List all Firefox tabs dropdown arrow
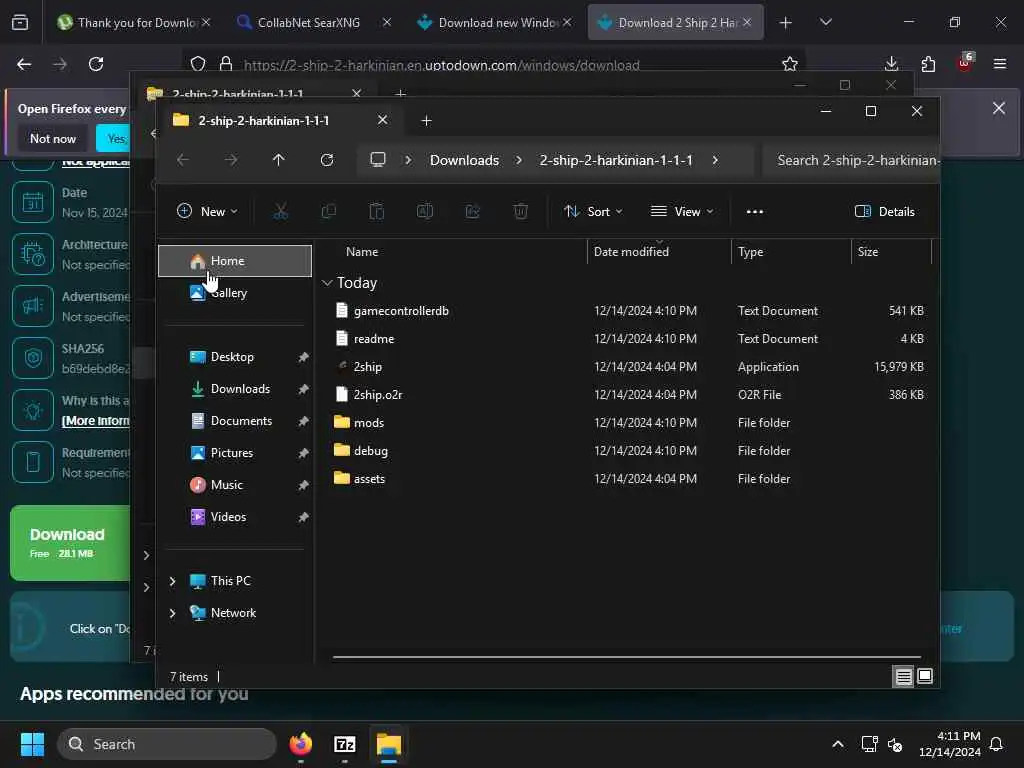 click(x=826, y=22)
